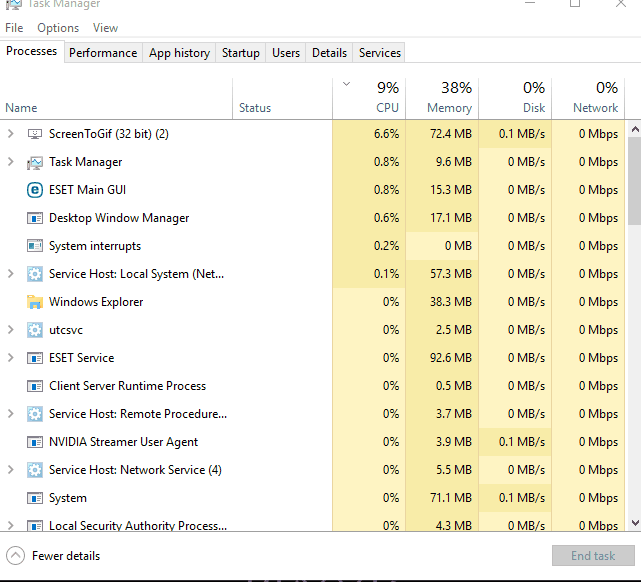Viewport: 641px width, 582px height.
Task: Expand the ScreenToGif (32 bit) process group
Action: (11, 134)
